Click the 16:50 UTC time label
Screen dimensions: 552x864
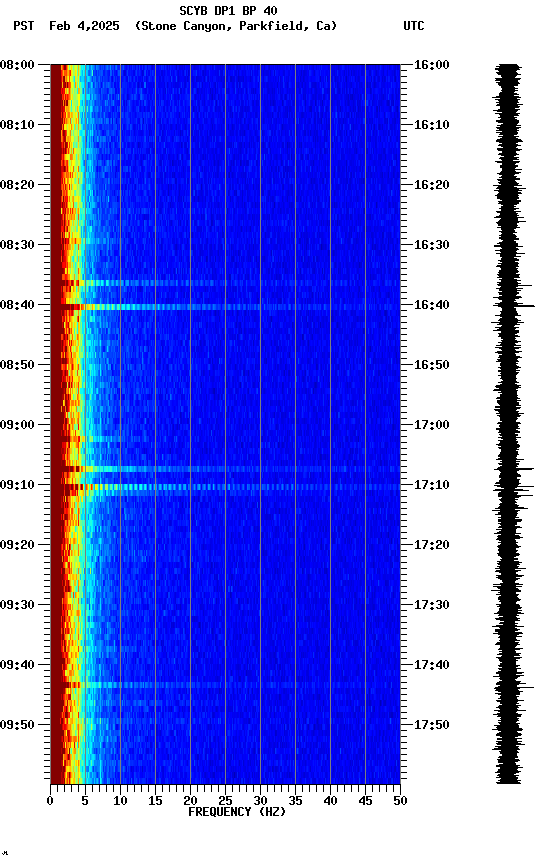coord(431,365)
